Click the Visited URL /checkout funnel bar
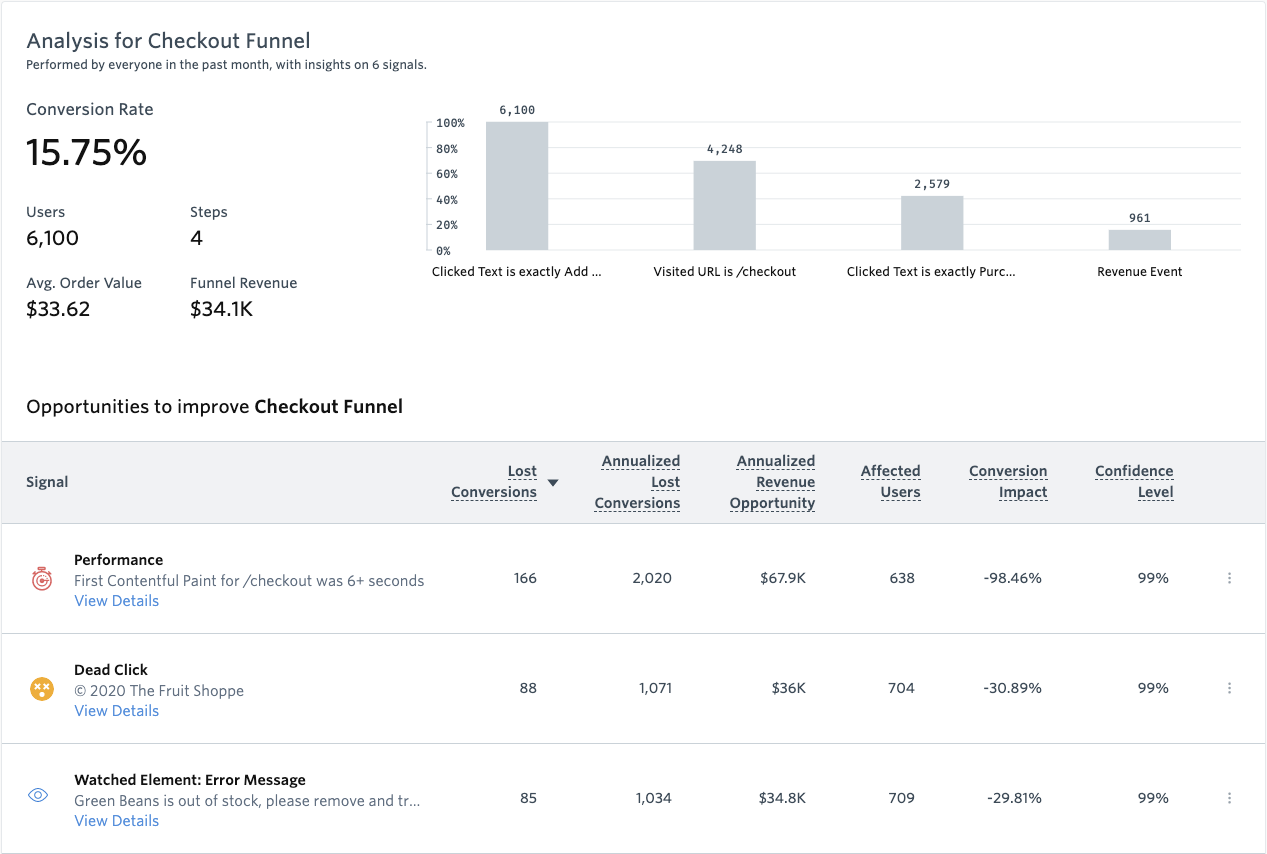The image size is (1267, 854). click(724, 205)
